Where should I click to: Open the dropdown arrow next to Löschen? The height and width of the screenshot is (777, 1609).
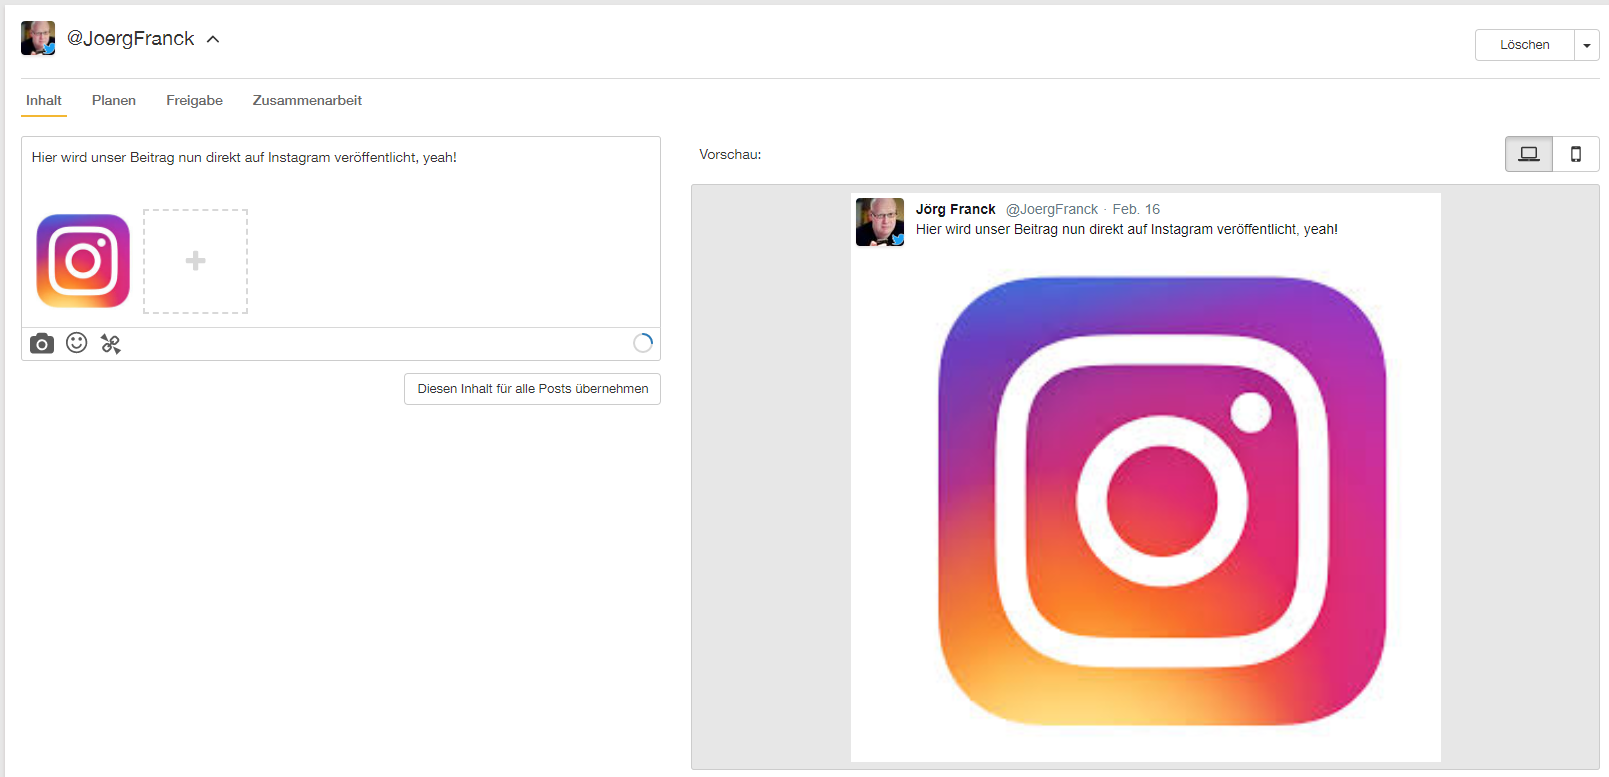coord(1587,45)
